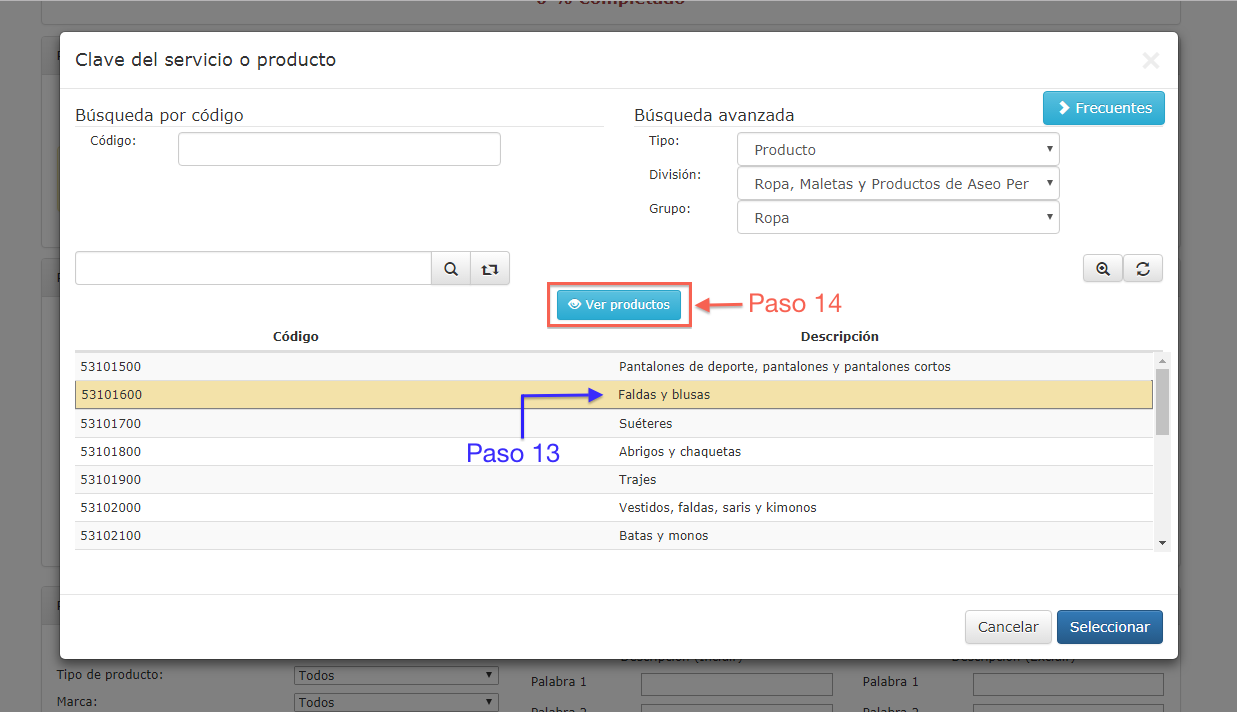Select row 53101500 Pantalones de deporte
This screenshot has width=1237, height=712.
(614, 367)
